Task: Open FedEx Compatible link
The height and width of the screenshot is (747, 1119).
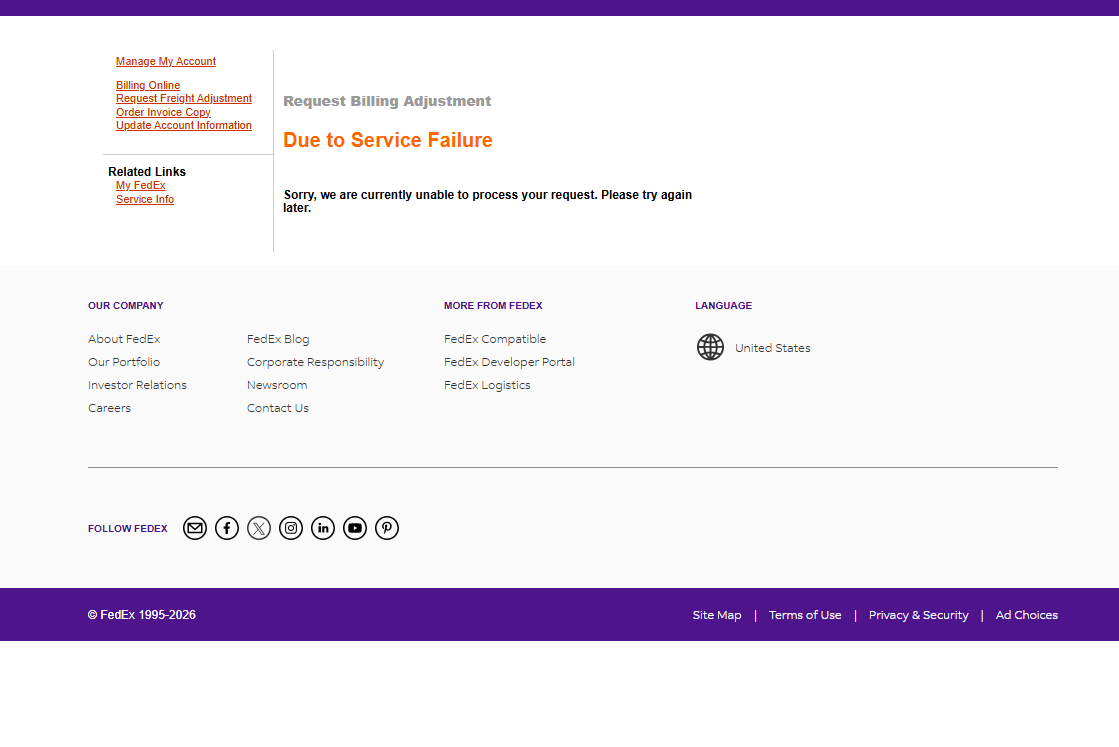Action: (495, 339)
